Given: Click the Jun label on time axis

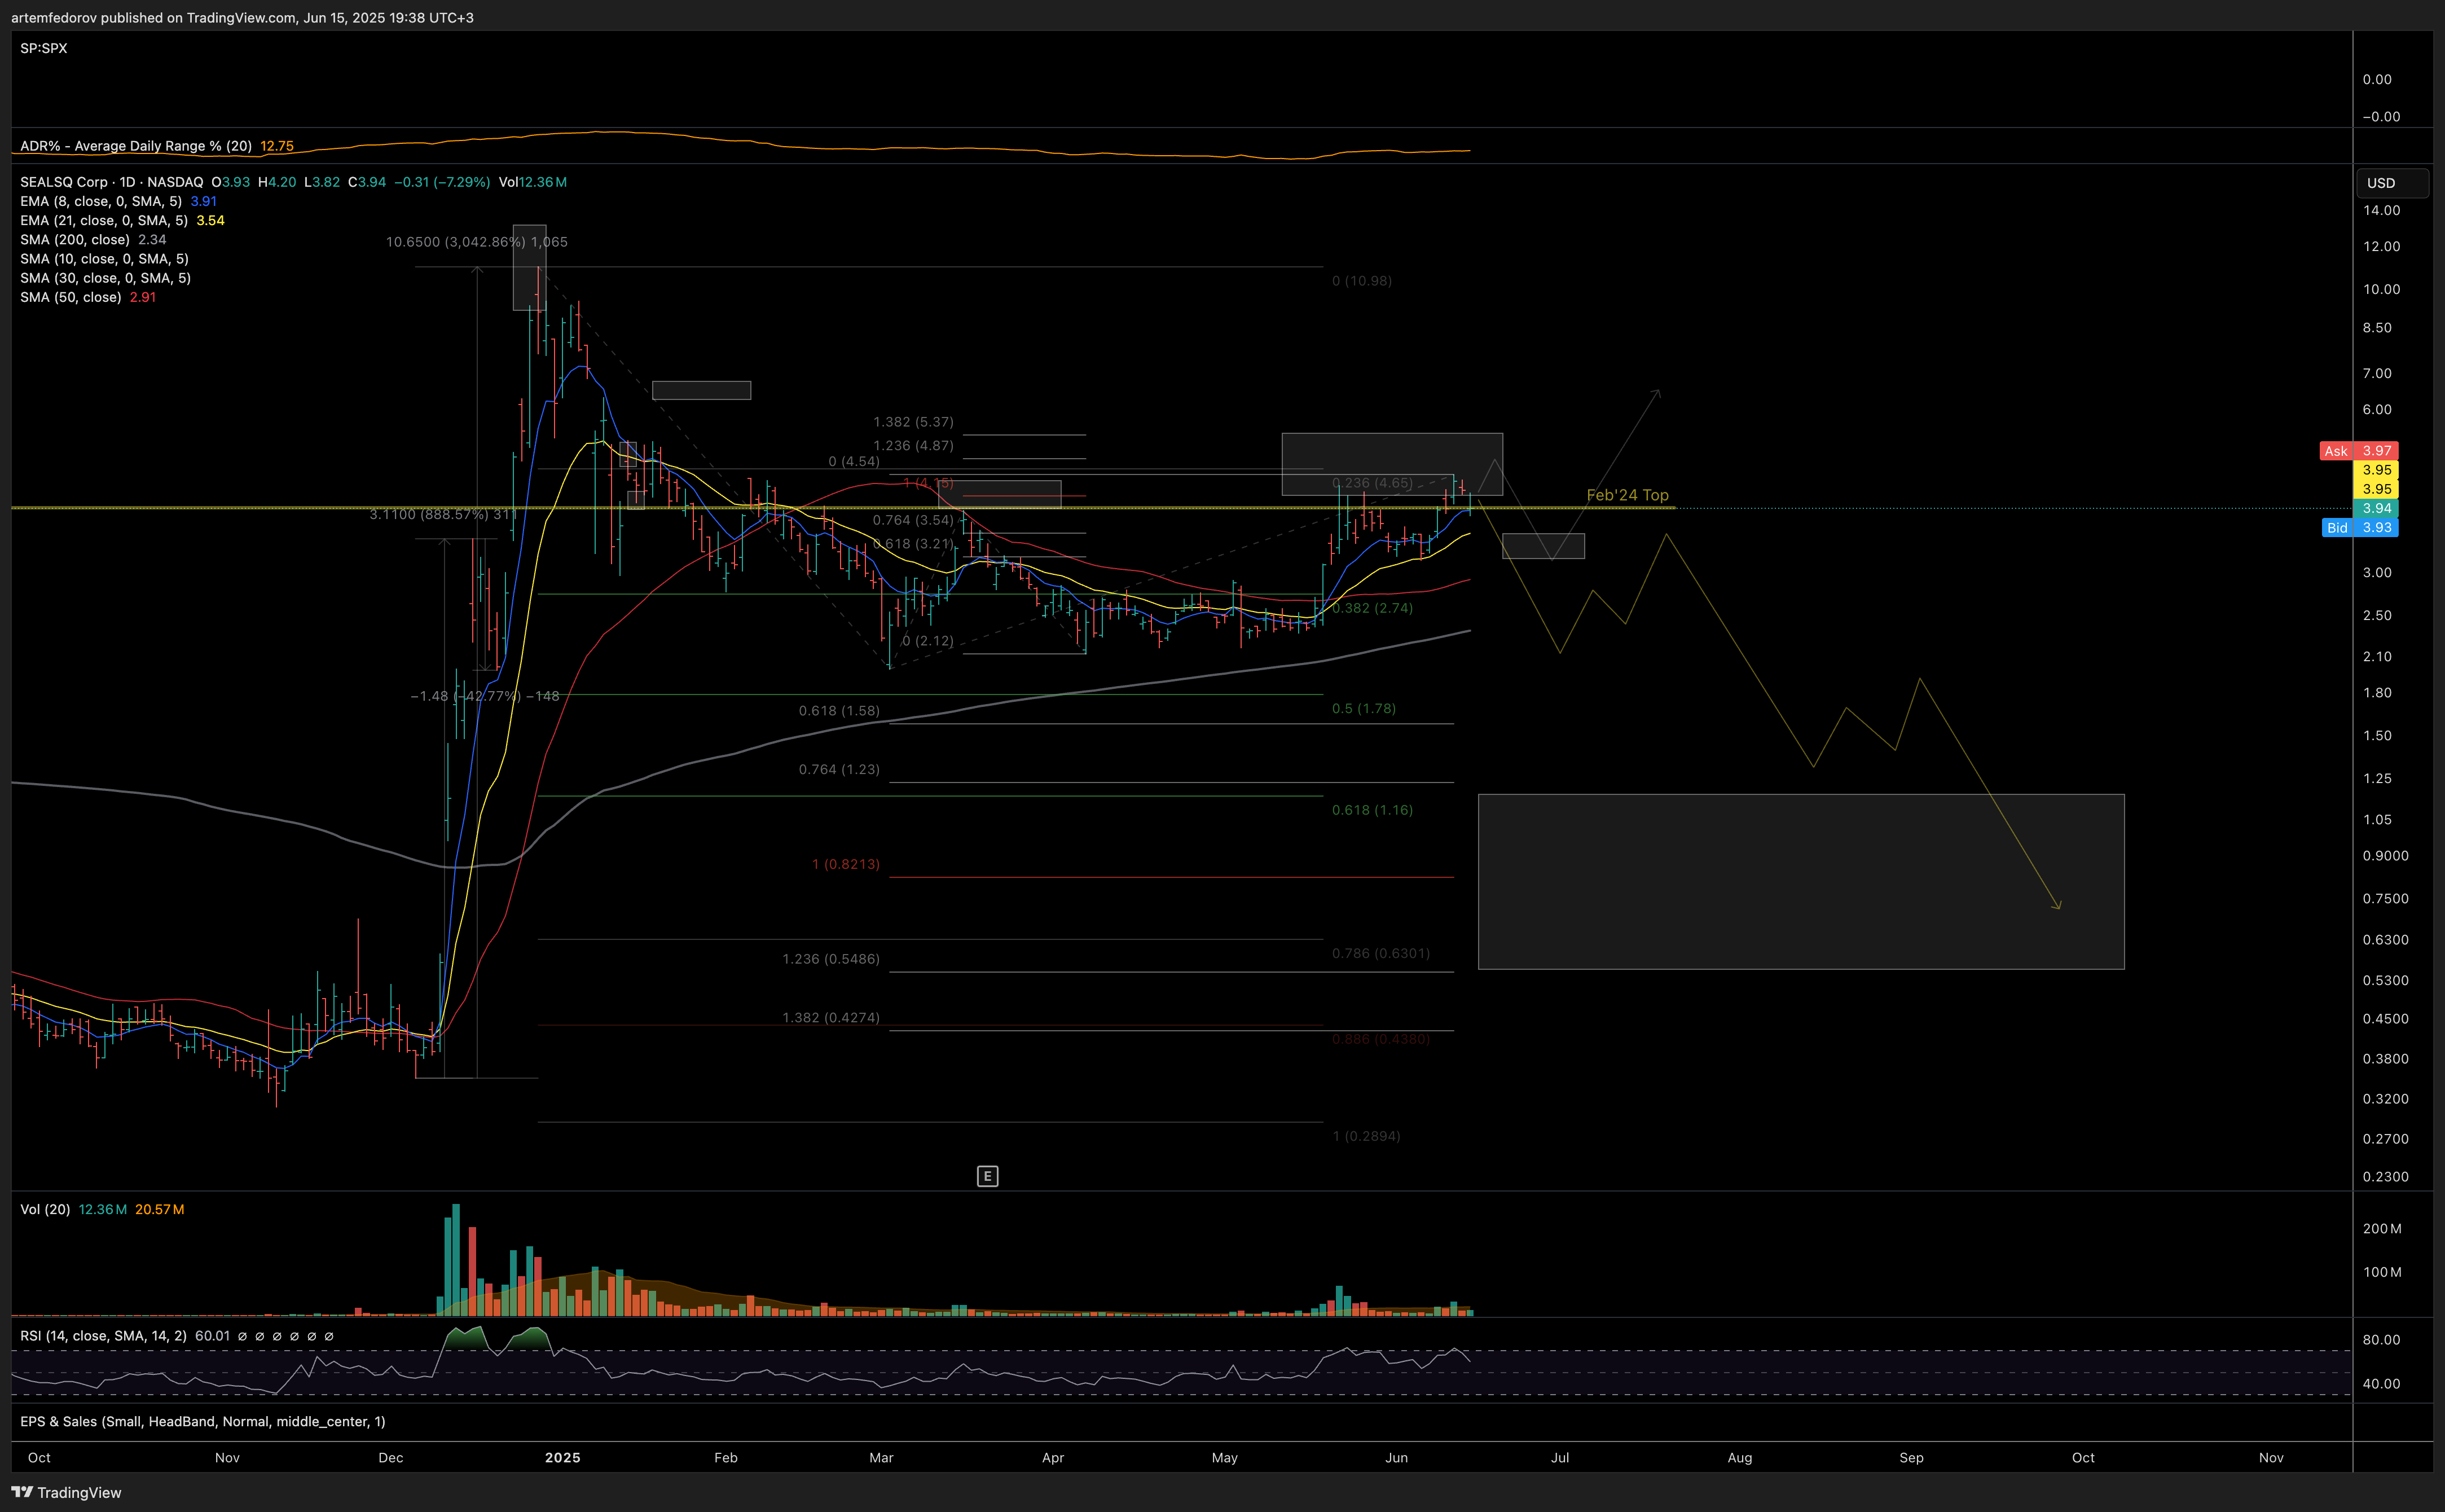Looking at the screenshot, I should pyautogui.click(x=1397, y=1458).
